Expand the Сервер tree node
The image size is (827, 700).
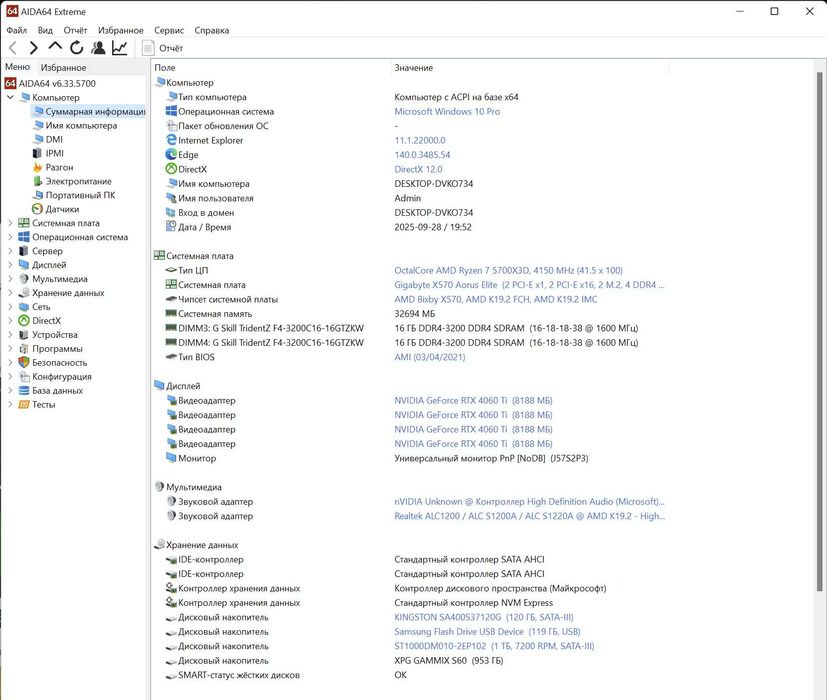coord(10,251)
